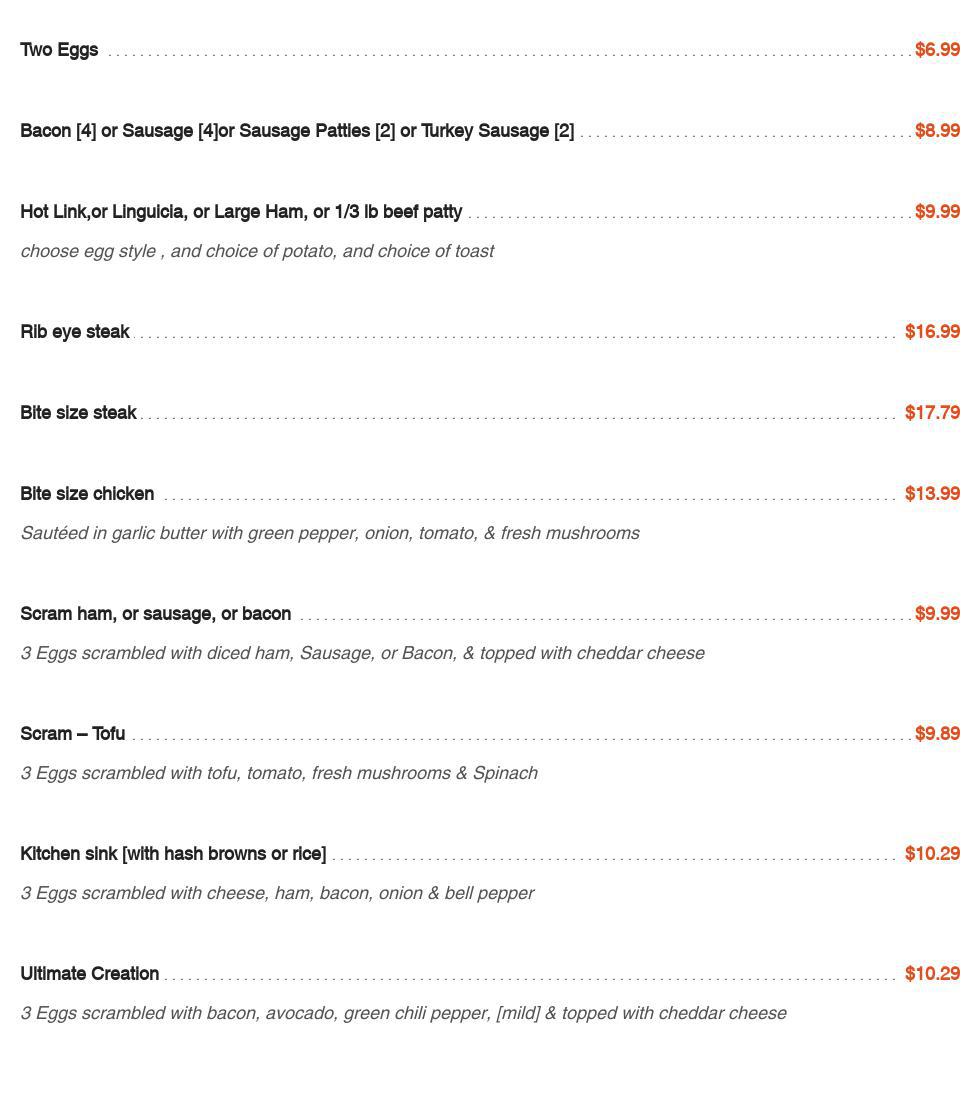Select the Rib eye steak item

75,332
